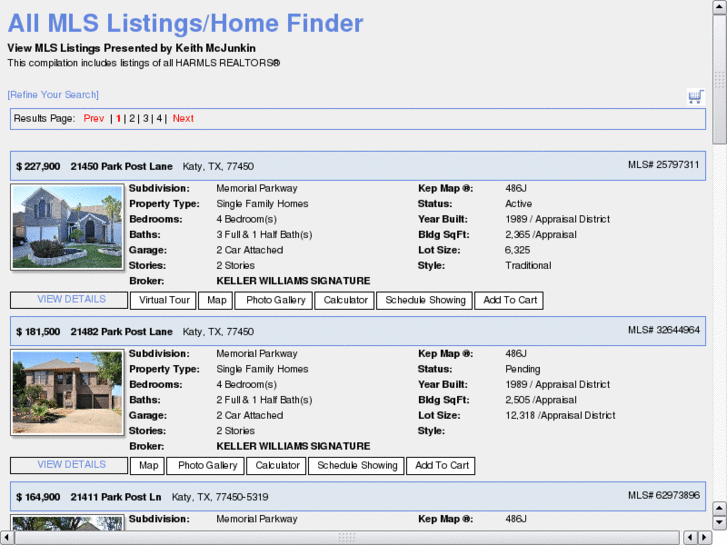Image resolution: width=727 pixels, height=545 pixels.
Task: Open Virtual Tour for 21450 Park Post Lane
Action: [164, 300]
